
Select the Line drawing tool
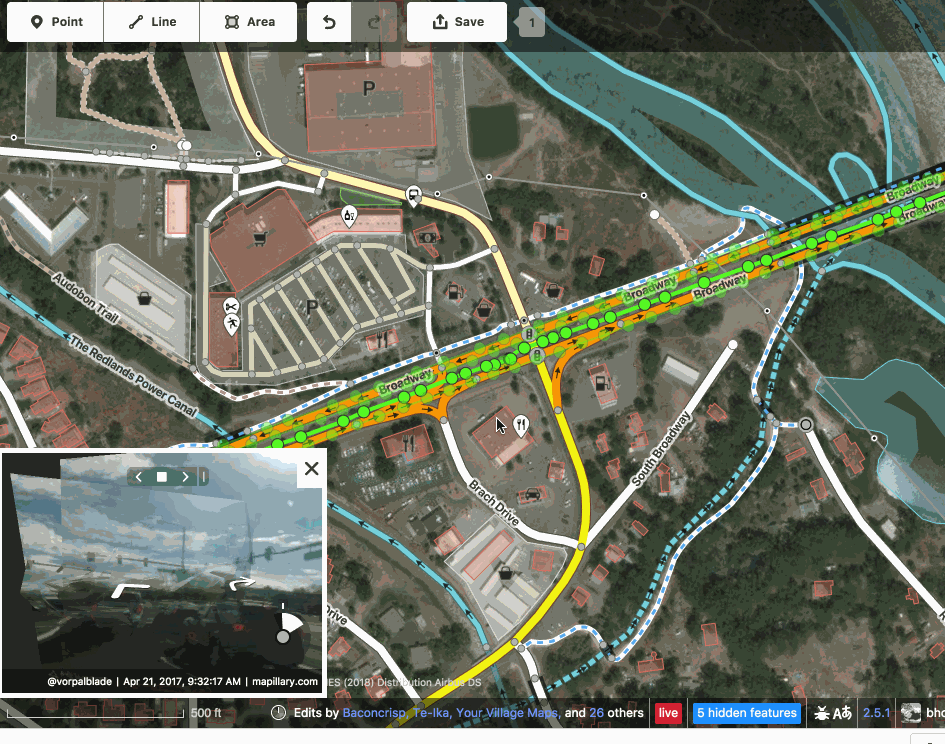152,22
